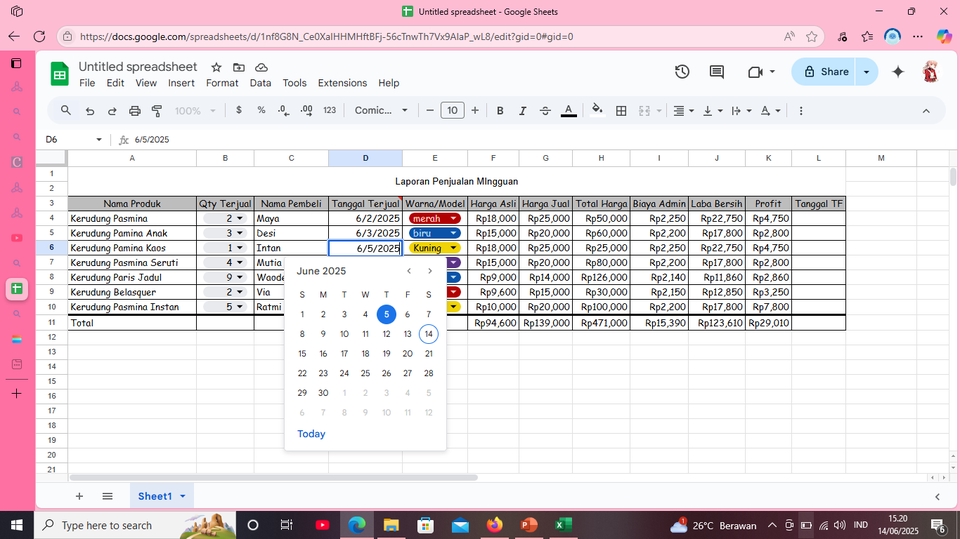The image size is (960, 539).
Task: Click the Borders icon in toolbar
Action: [621, 111]
